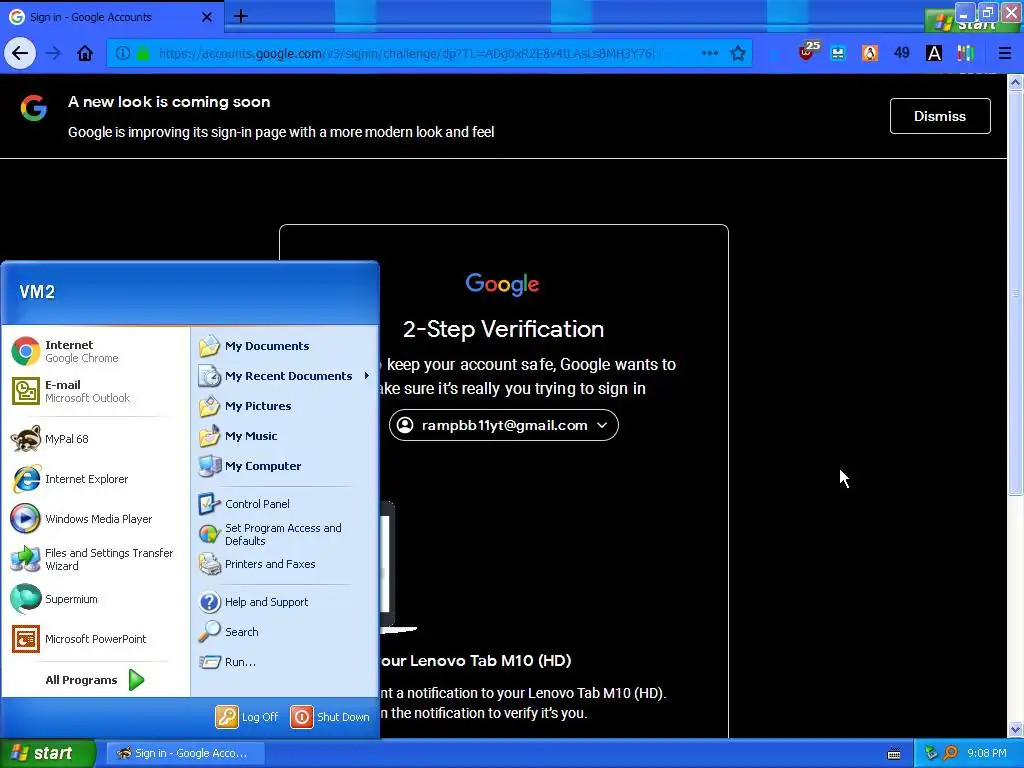Click the 2-Step Verification heading
The width and height of the screenshot is (1024, 768).
[504, 329]
